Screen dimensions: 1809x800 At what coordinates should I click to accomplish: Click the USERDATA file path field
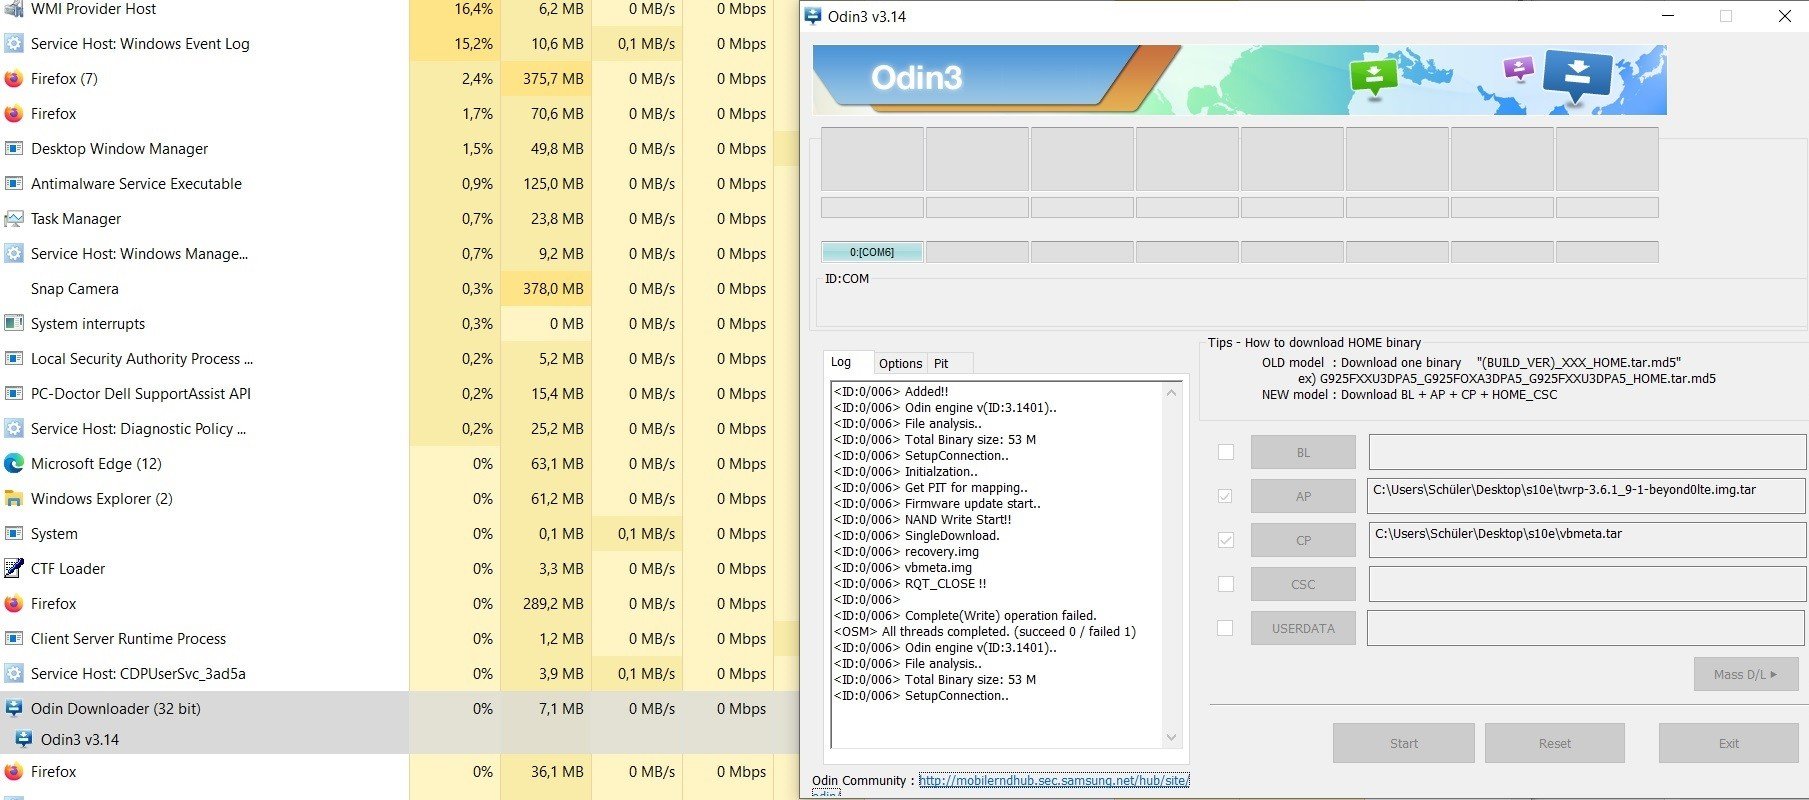(x=1586, y=628)
